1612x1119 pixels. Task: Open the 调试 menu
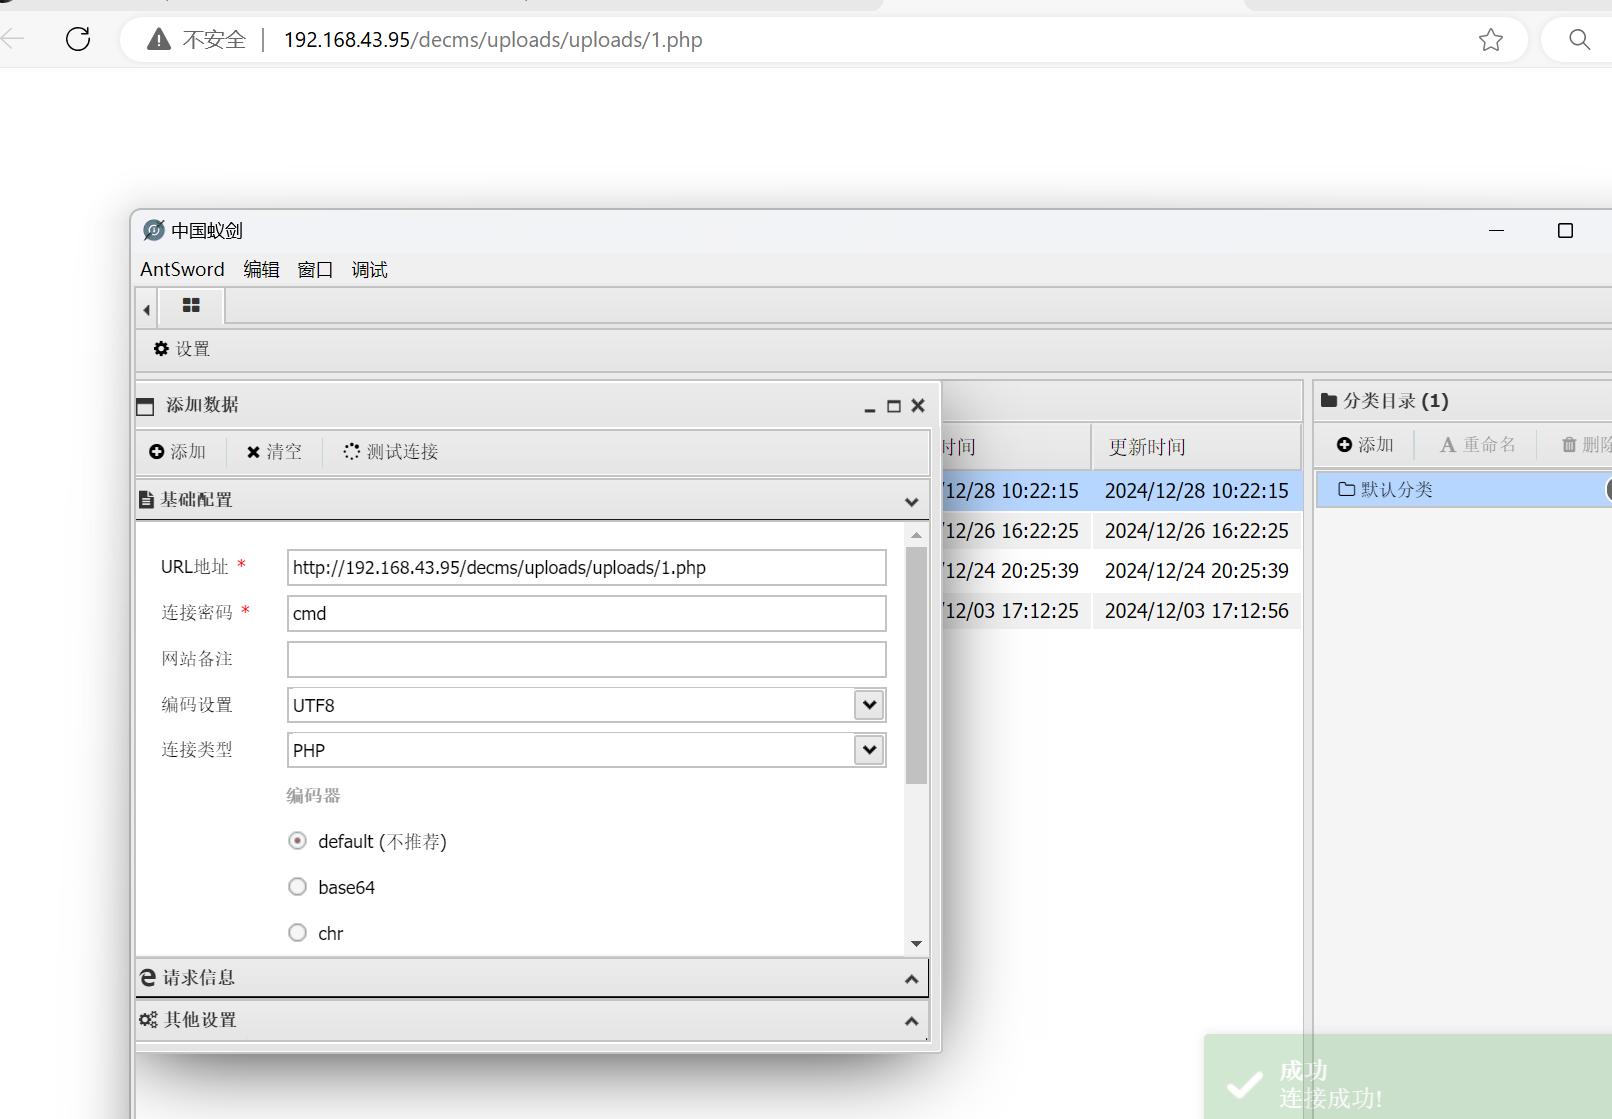[x=369, y=269]
